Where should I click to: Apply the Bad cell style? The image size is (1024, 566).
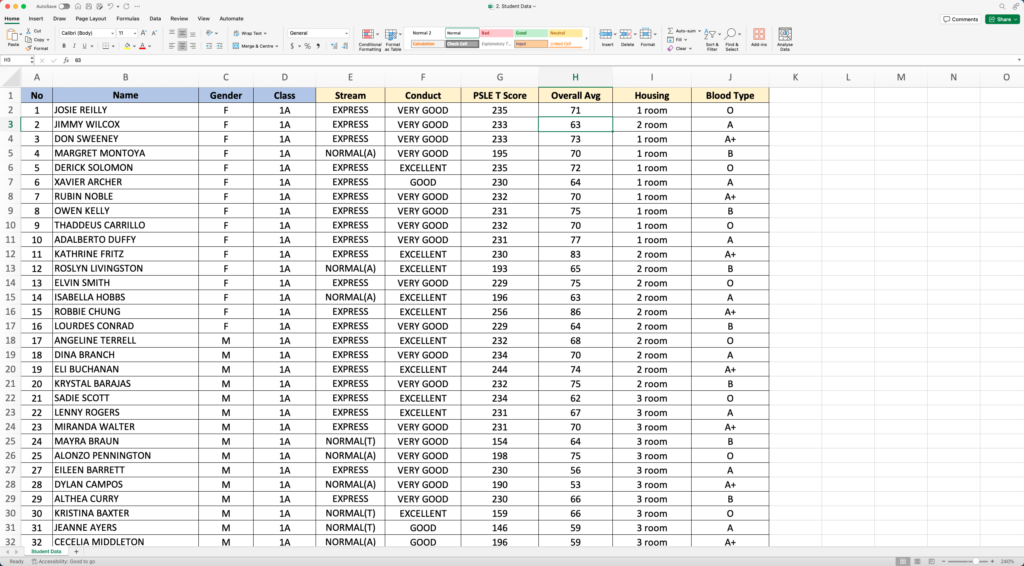coord(496,33)
